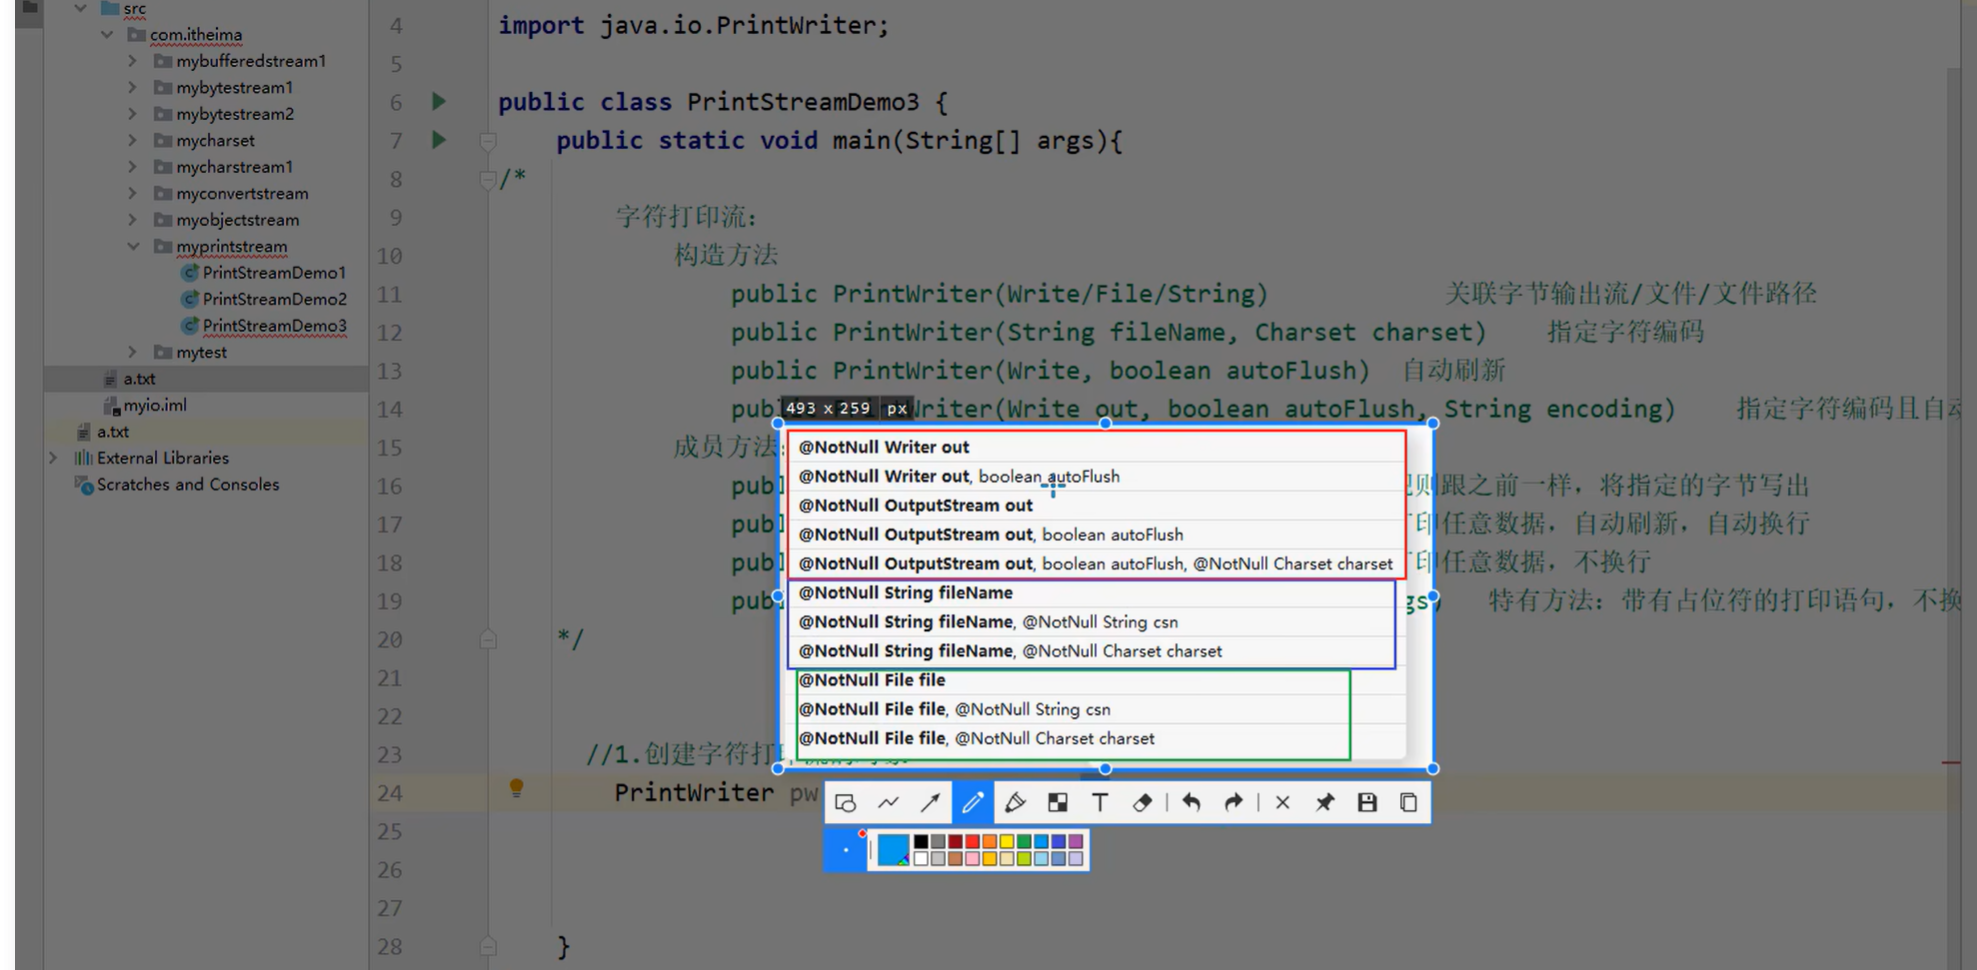This screenshot has width=1977, height=970.
Task: Expand the mytest folder
Action: pyautogui.click(x=131, y=352)
